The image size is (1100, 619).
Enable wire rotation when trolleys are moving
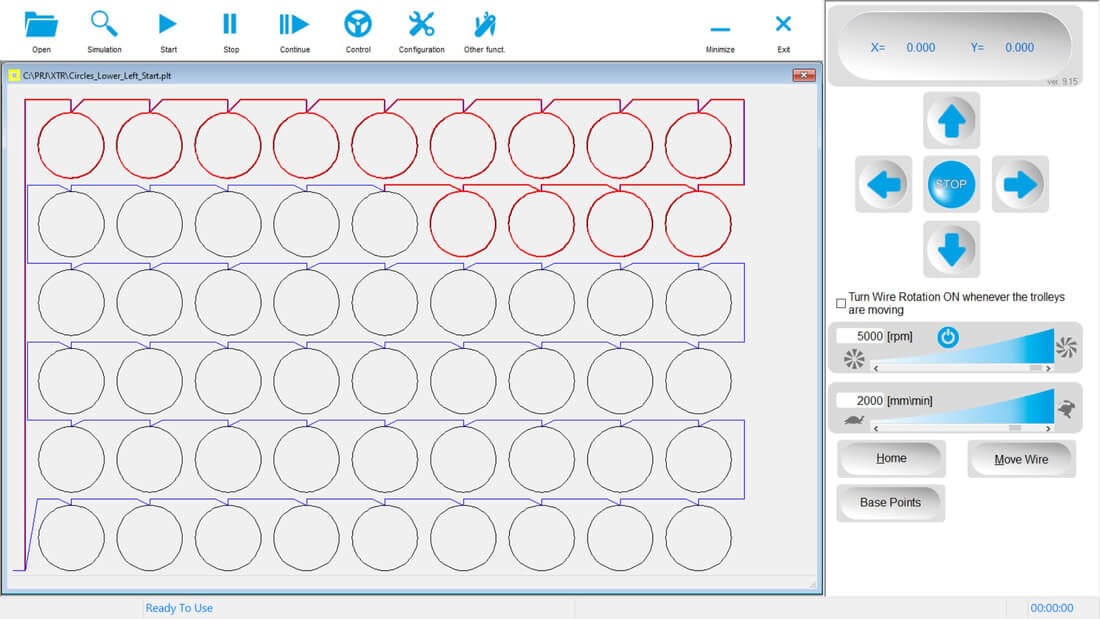[x=841, y=301]
